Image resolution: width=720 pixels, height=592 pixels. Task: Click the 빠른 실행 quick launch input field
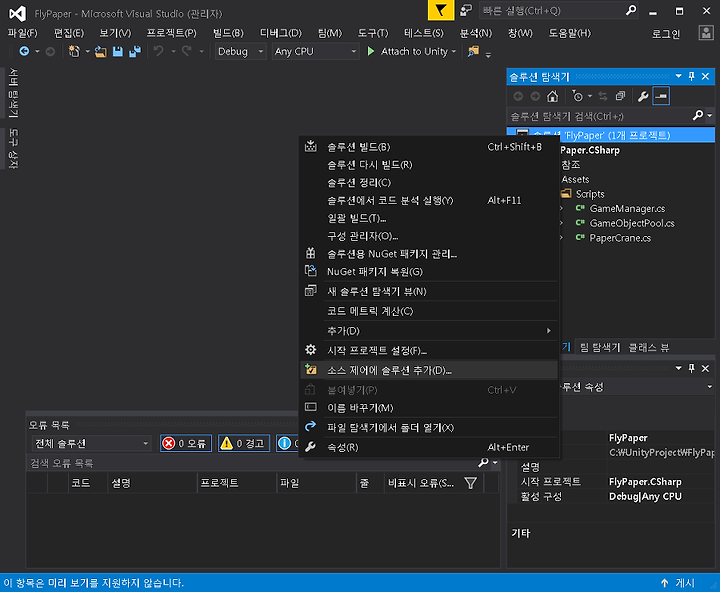[552, 10]
